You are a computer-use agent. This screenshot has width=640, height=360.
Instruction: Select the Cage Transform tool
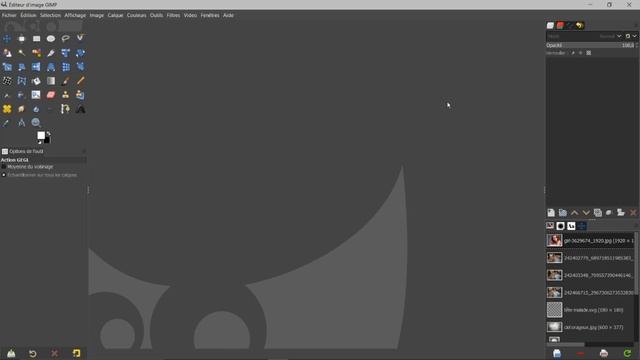coord(22,81)
